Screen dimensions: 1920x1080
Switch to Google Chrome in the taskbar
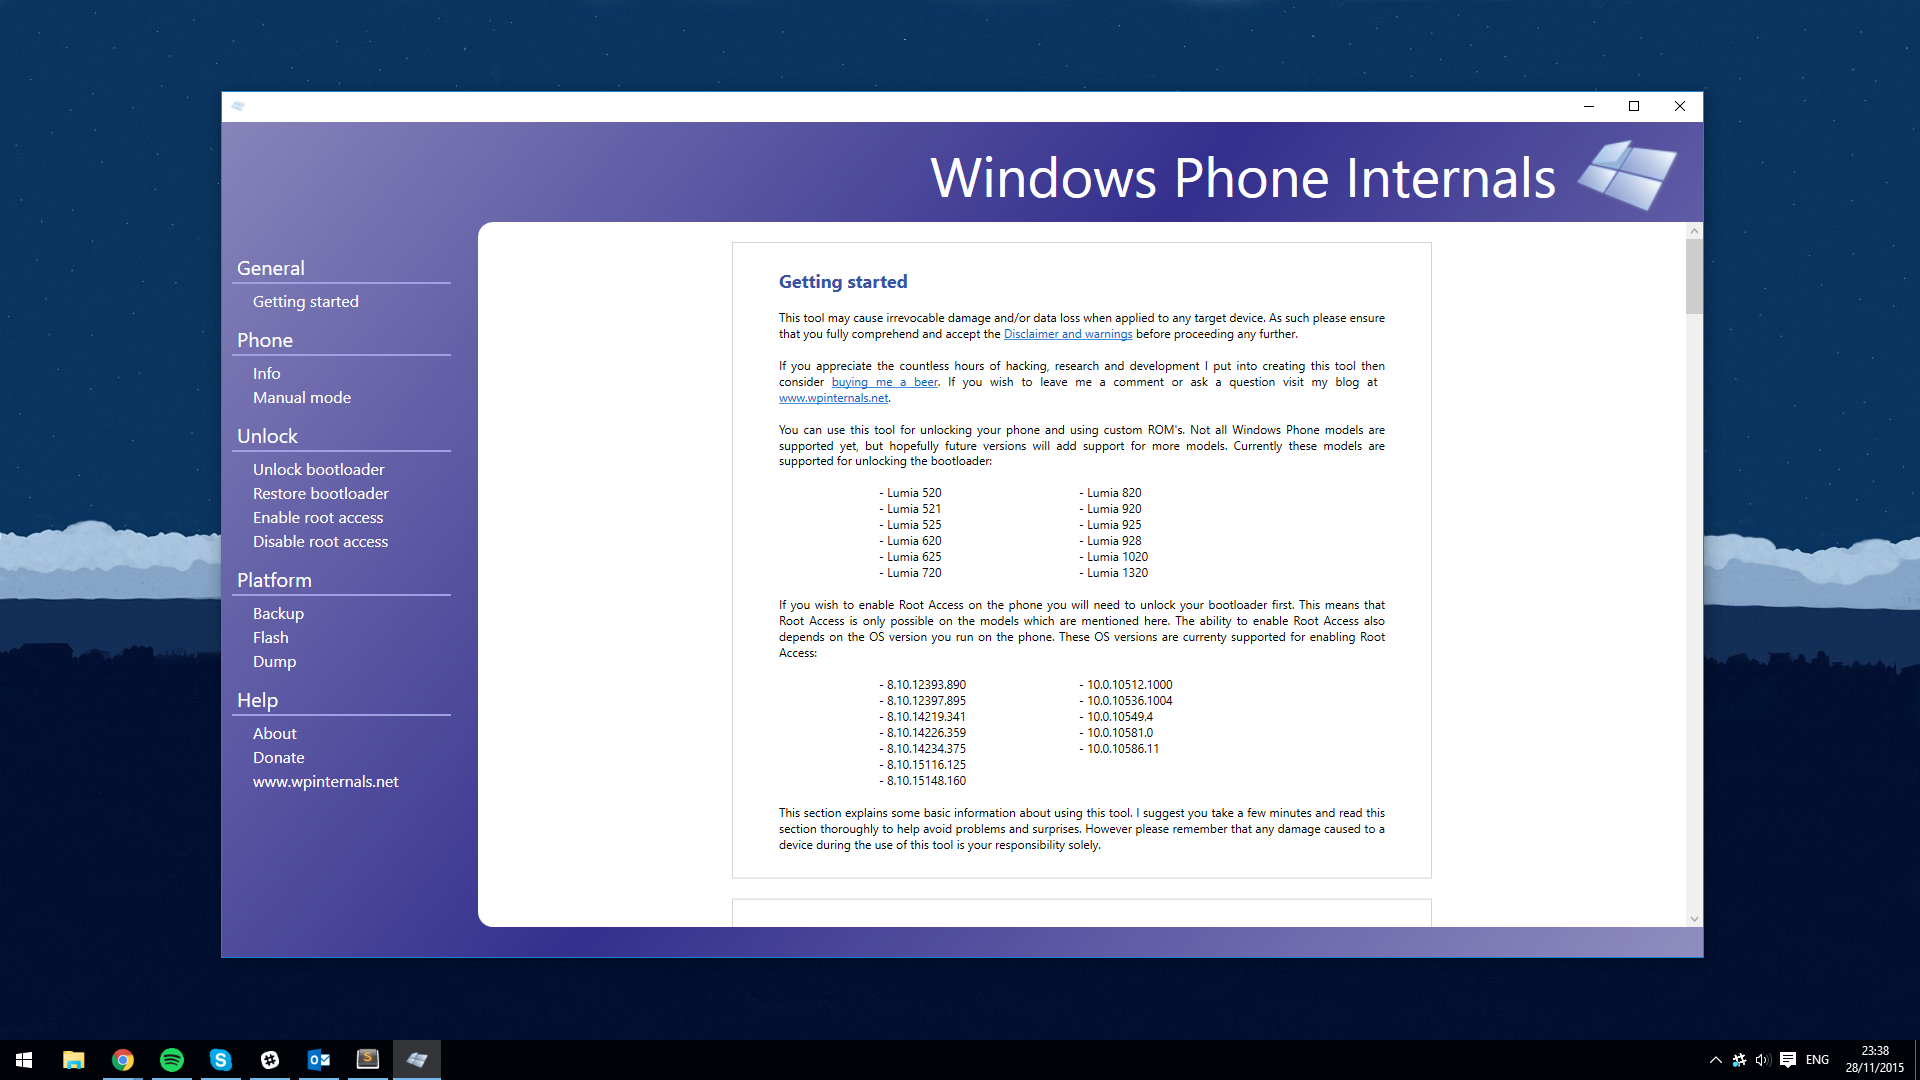pyautogui.click(x=122, y=1060)
